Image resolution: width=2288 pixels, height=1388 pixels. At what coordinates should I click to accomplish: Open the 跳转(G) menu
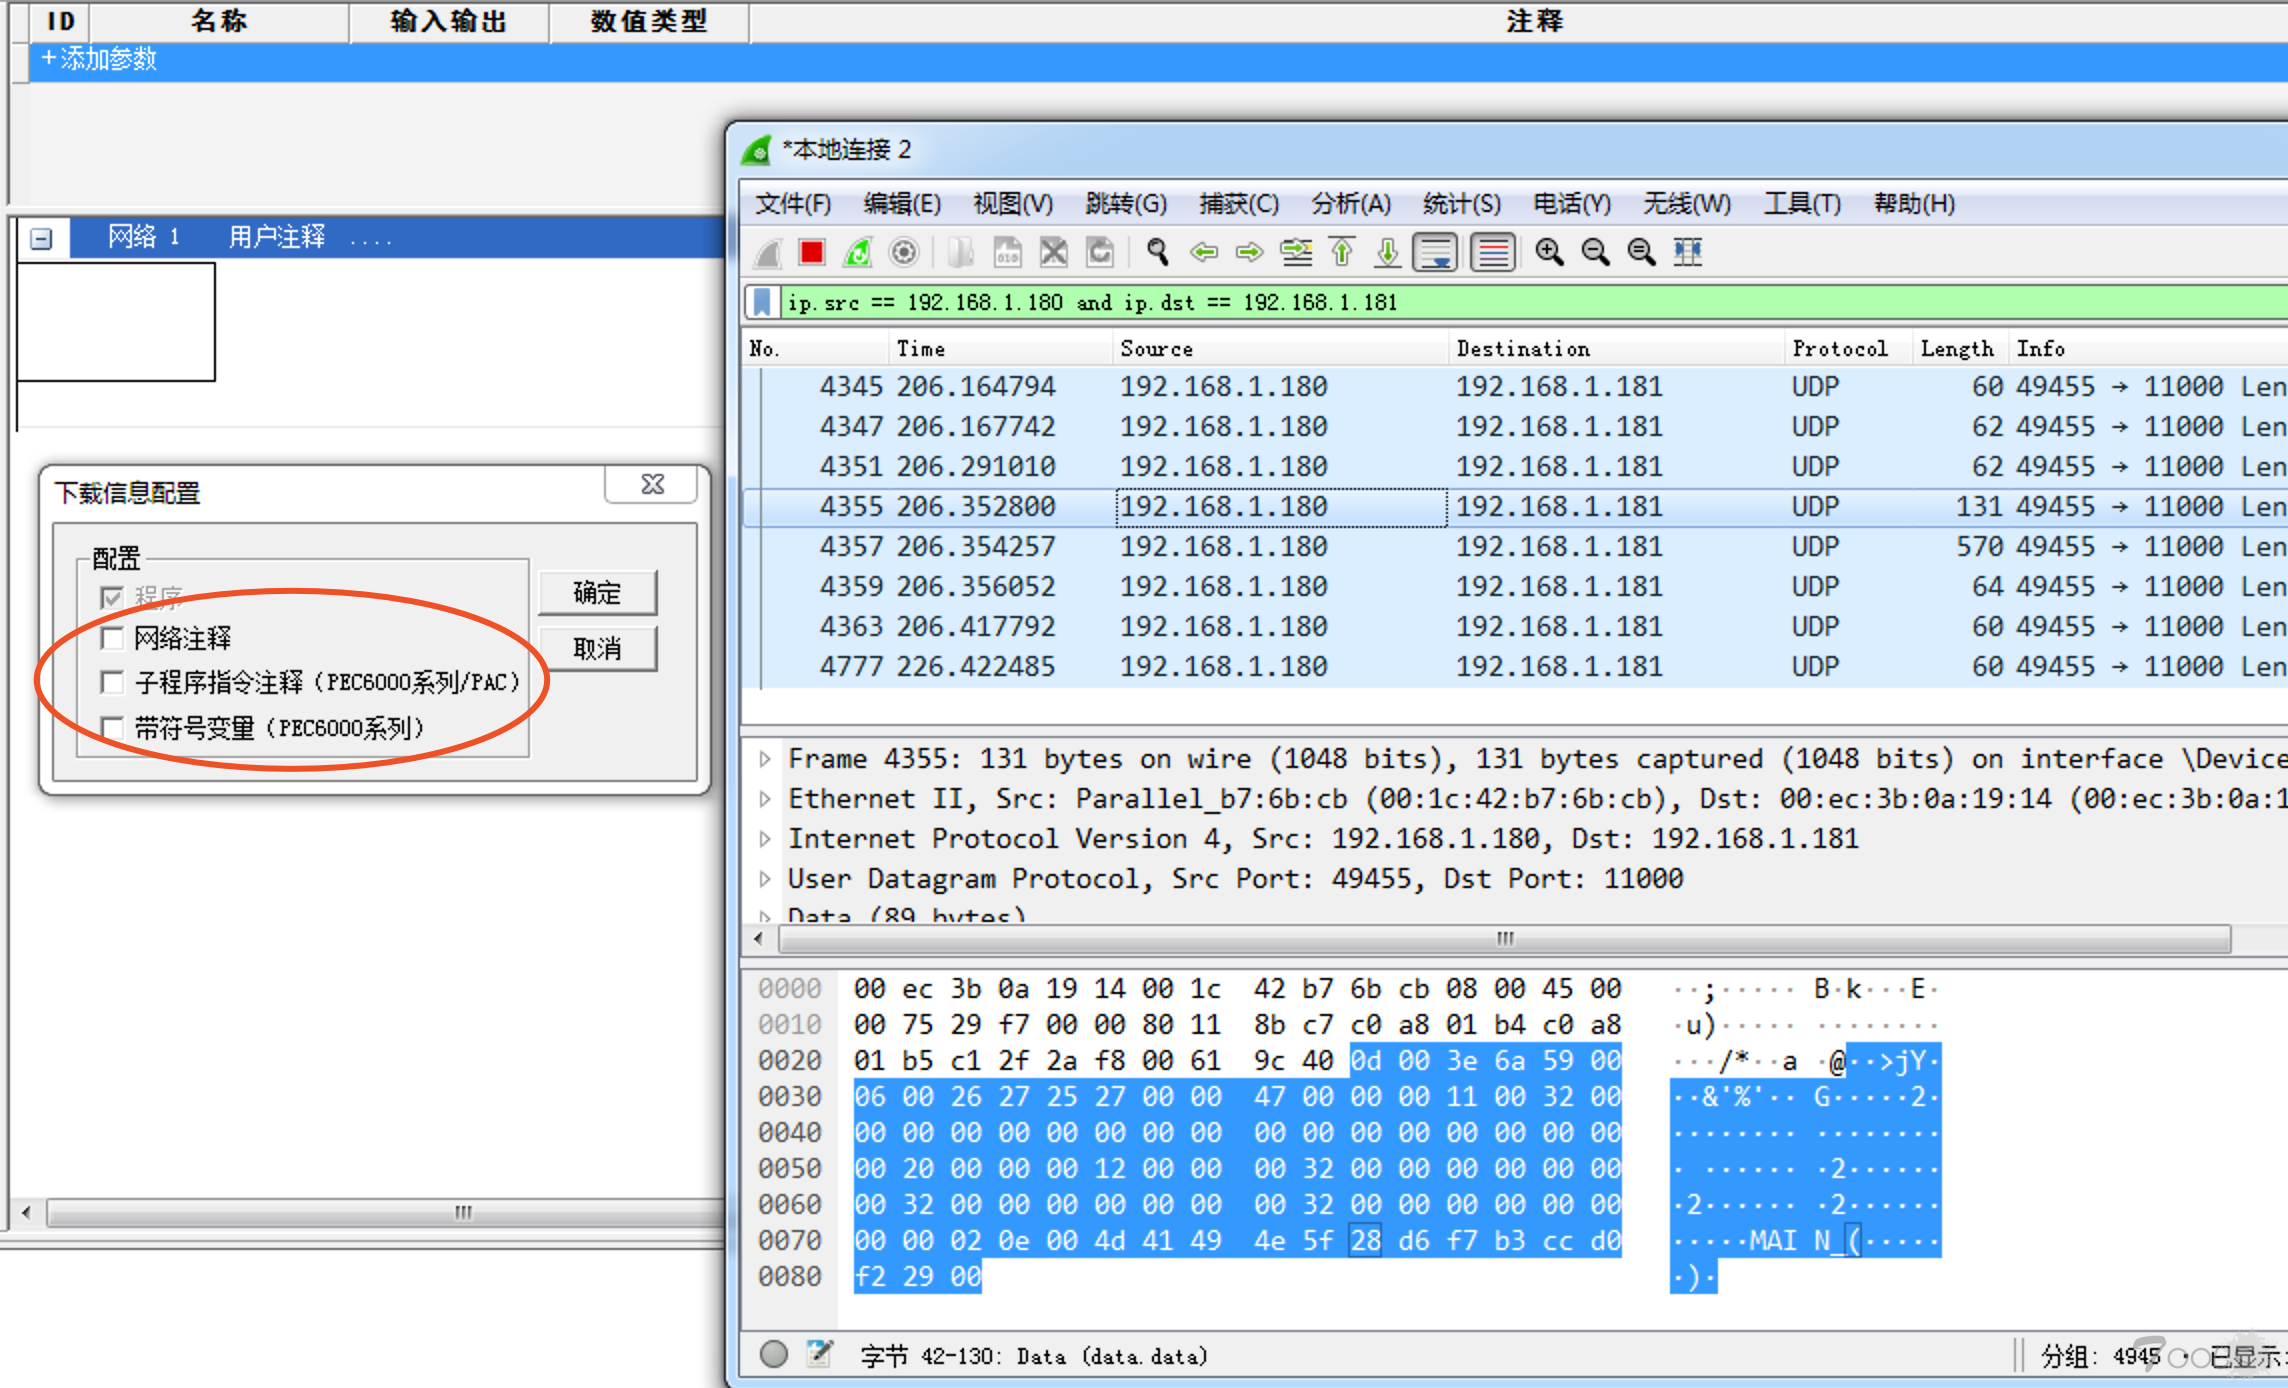click(1126, 204)
